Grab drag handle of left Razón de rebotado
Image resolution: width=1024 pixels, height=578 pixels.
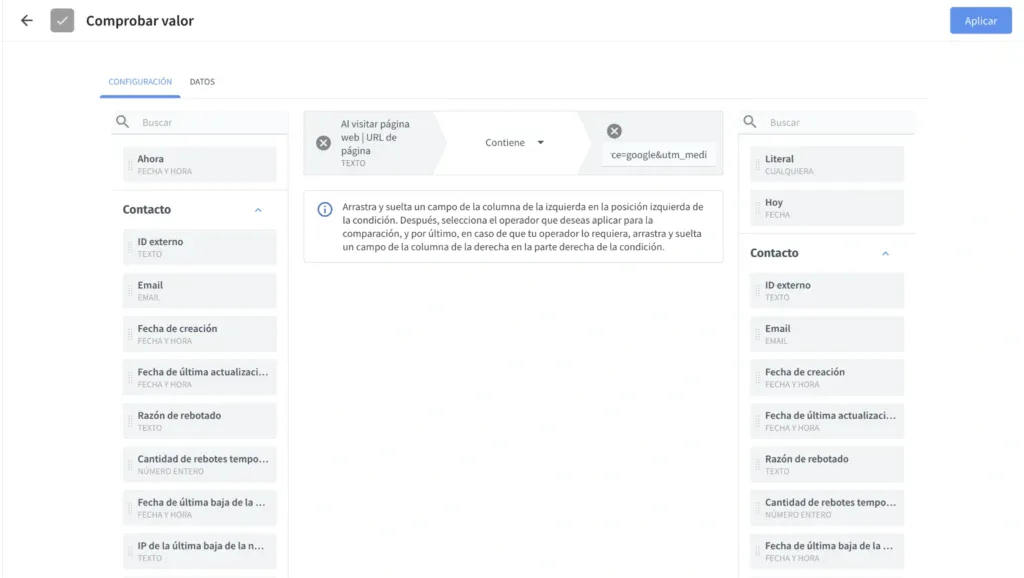tap(130, 421)
